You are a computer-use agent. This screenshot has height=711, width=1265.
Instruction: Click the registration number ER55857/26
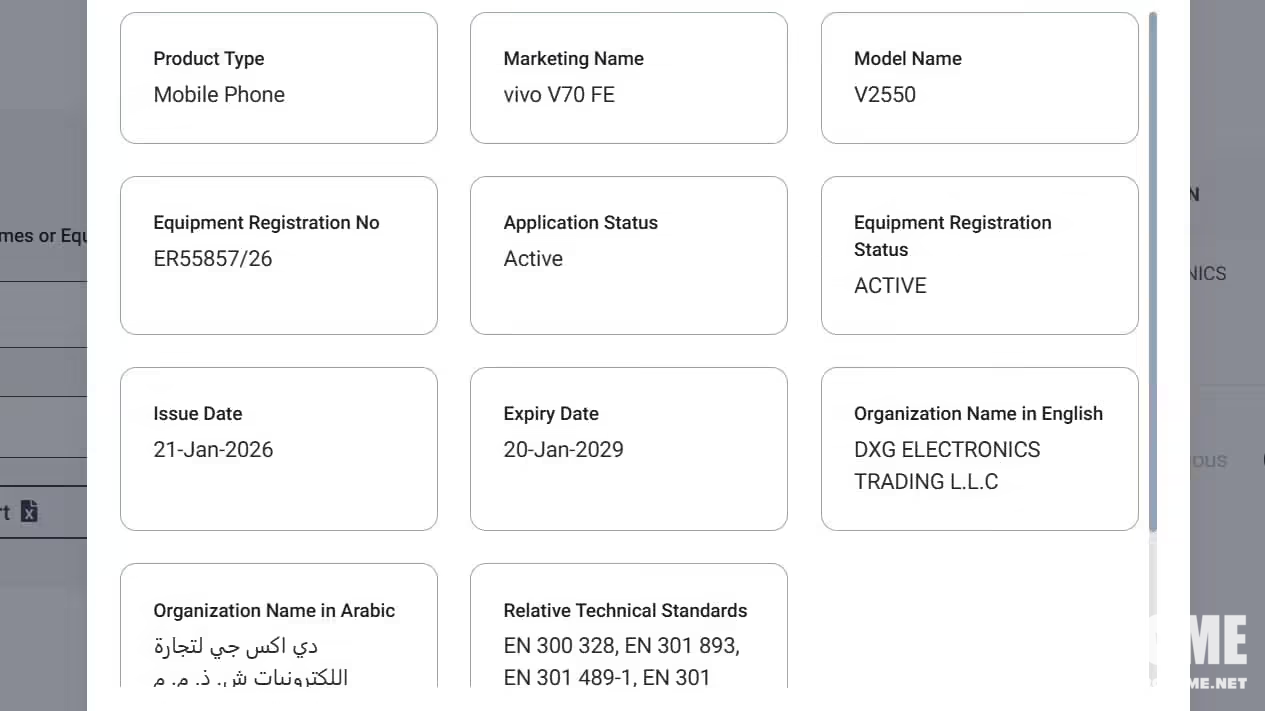pyautogui.click(x=212, y=259)
